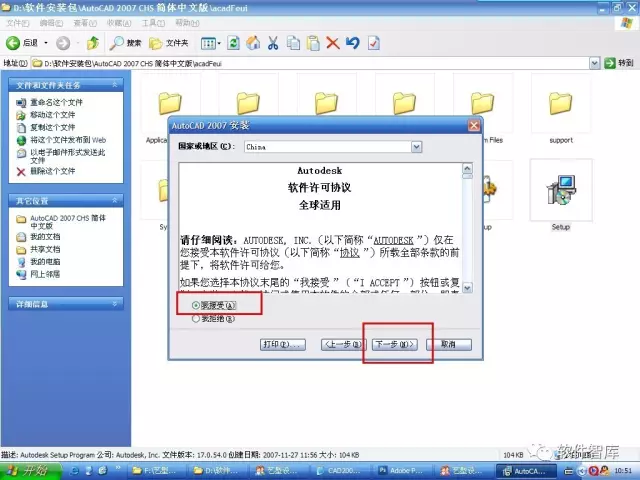Click the Properties checkmark page icon

pyautogui.click(x=373, y=43)
